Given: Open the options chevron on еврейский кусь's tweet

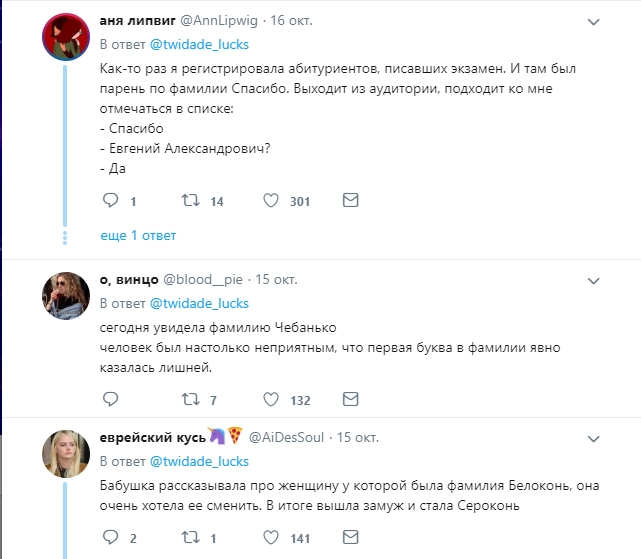Looking at the screenshot, I should pos(594,437).
